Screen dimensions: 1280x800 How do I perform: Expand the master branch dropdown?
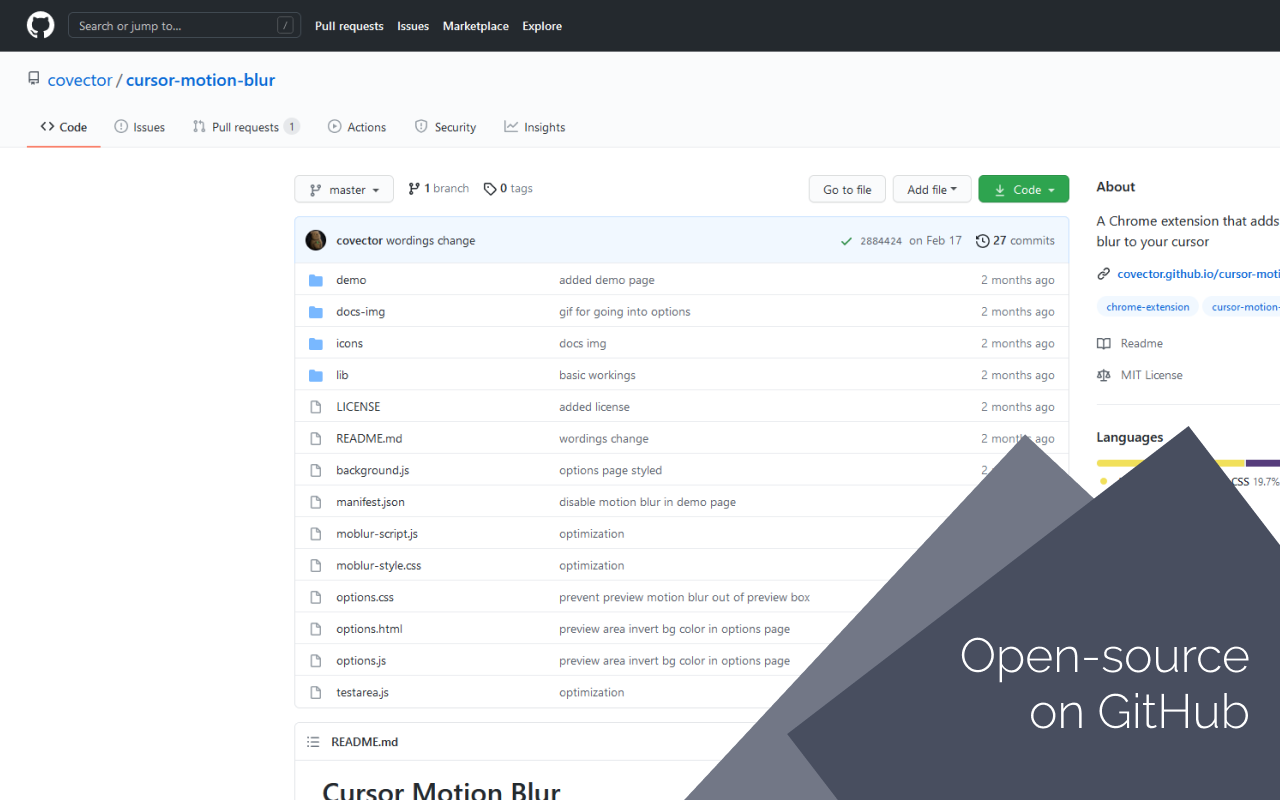click(x=344, y=189)
